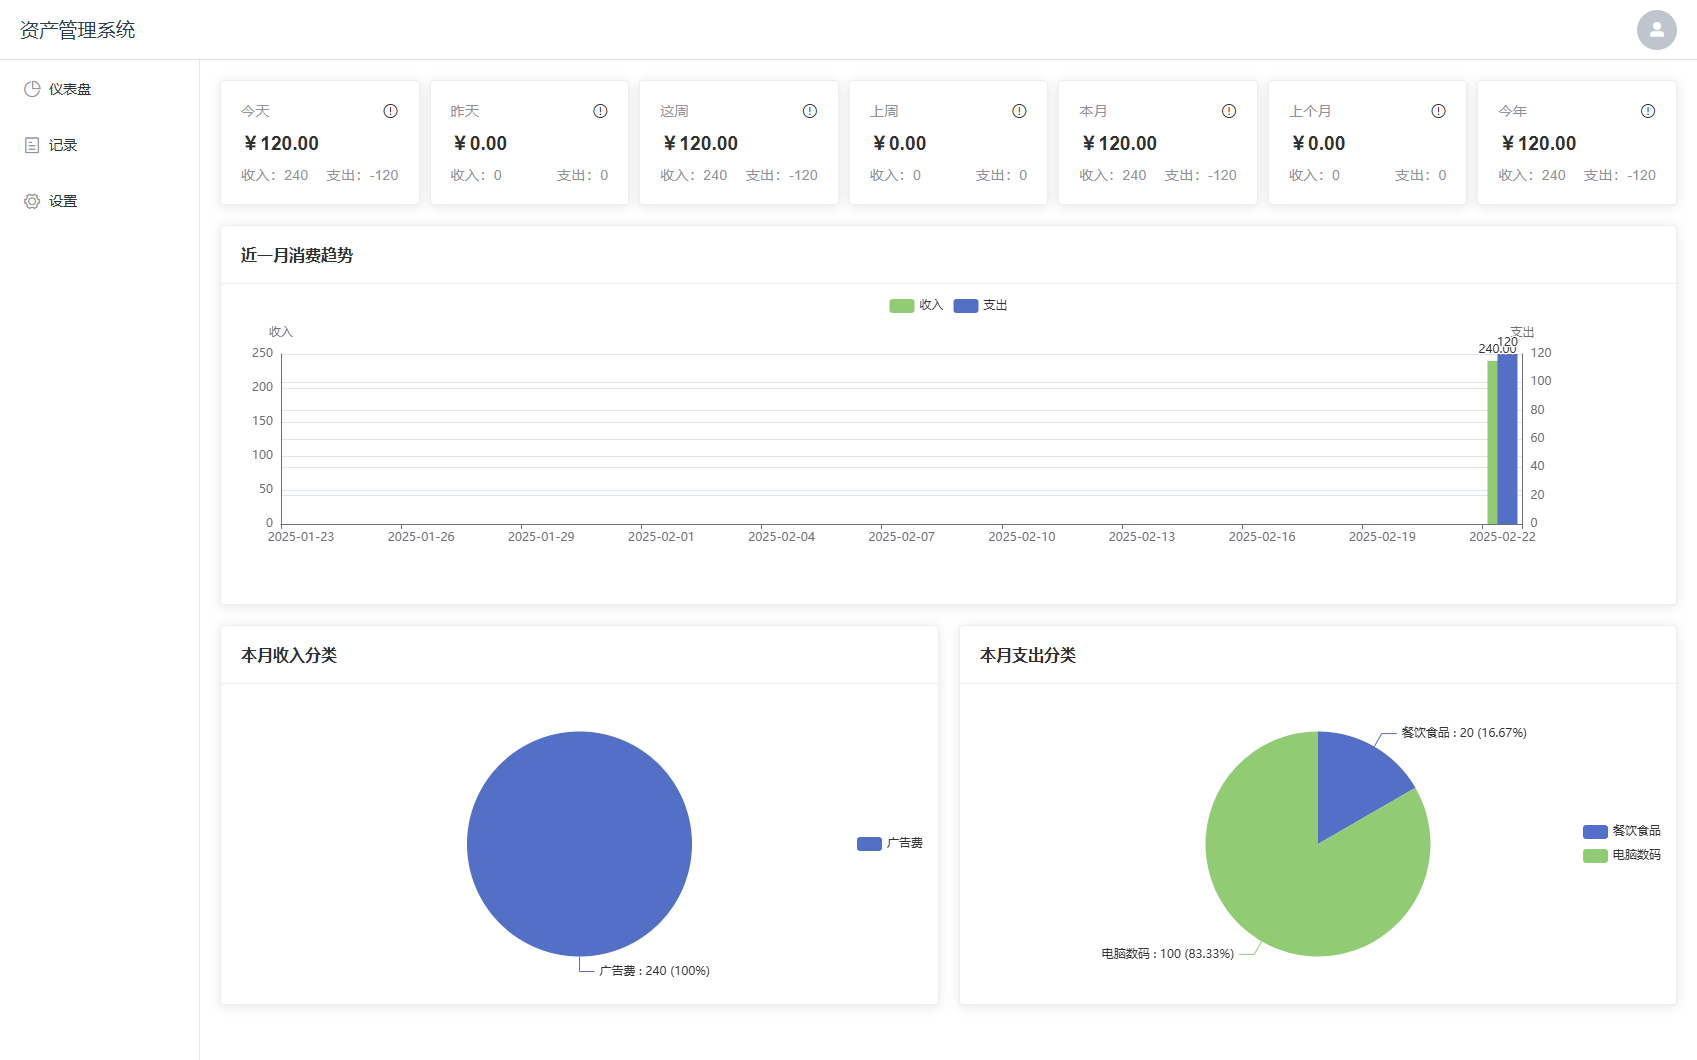Viewport: 1697px width, 1060px height.
Task: Click the ¥0.00 amount on 上周 card
Action: click(899, 143)
